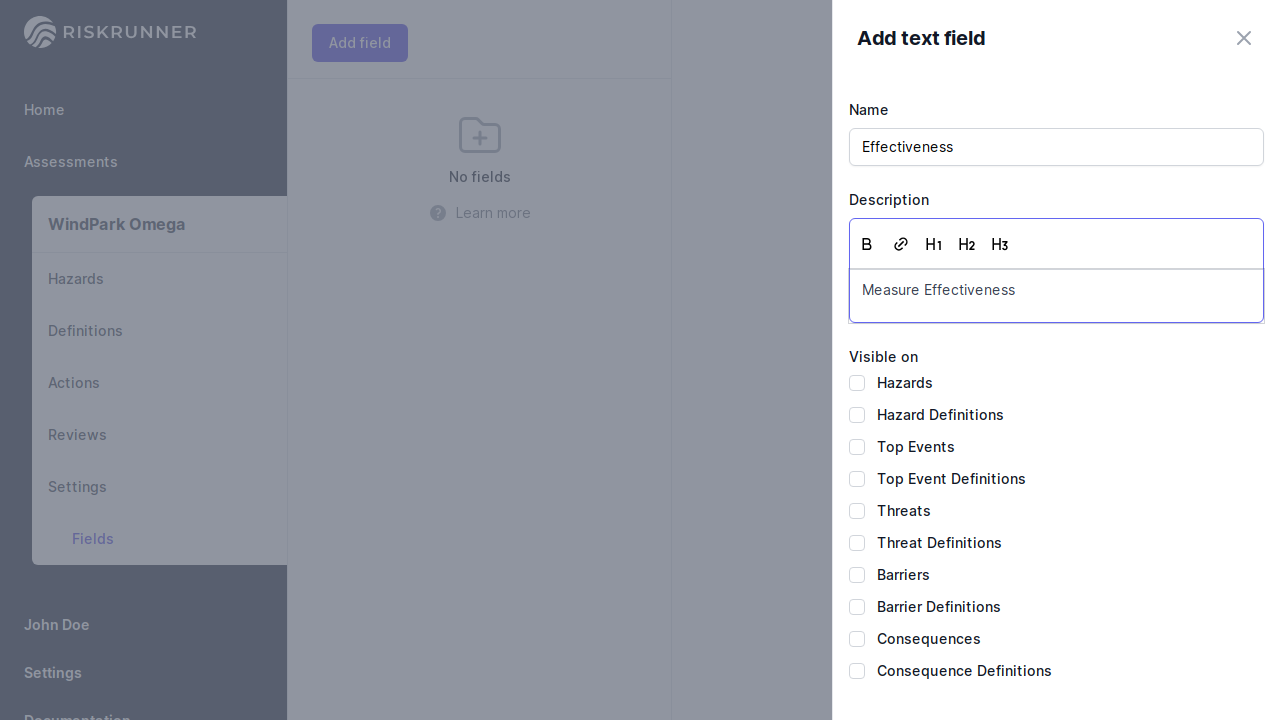Click the empty folder plus icon
1280x720 pixels.
coord(480,135)
